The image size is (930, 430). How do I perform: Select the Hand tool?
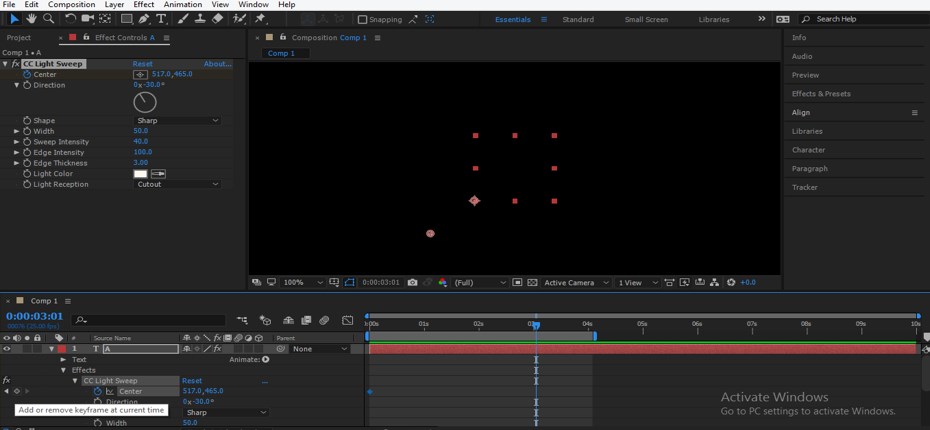32,18
